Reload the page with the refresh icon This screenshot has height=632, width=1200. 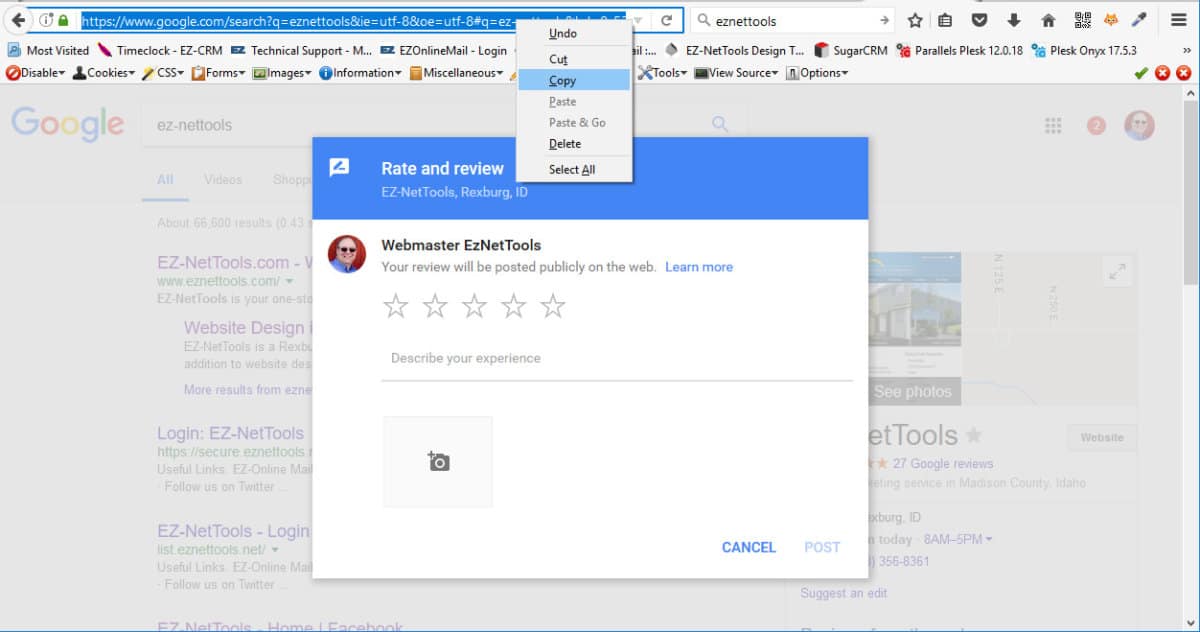666,20
